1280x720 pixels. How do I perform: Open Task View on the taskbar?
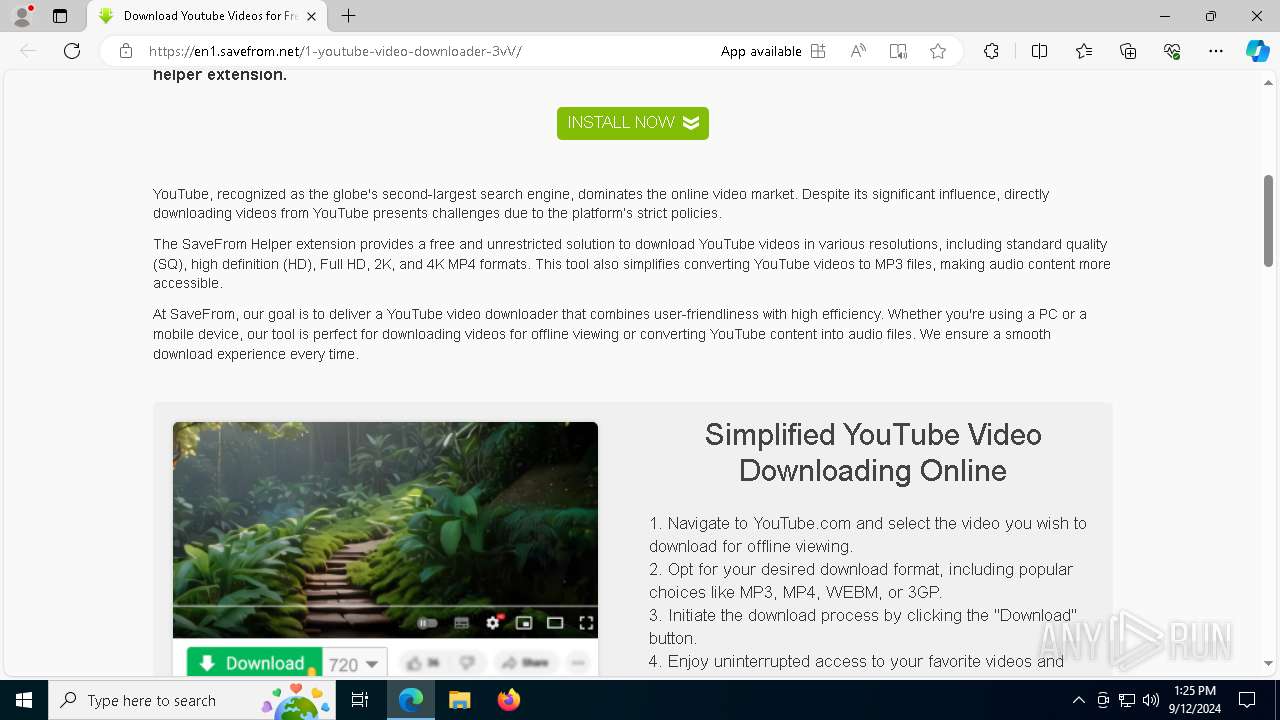pos(360,700)
